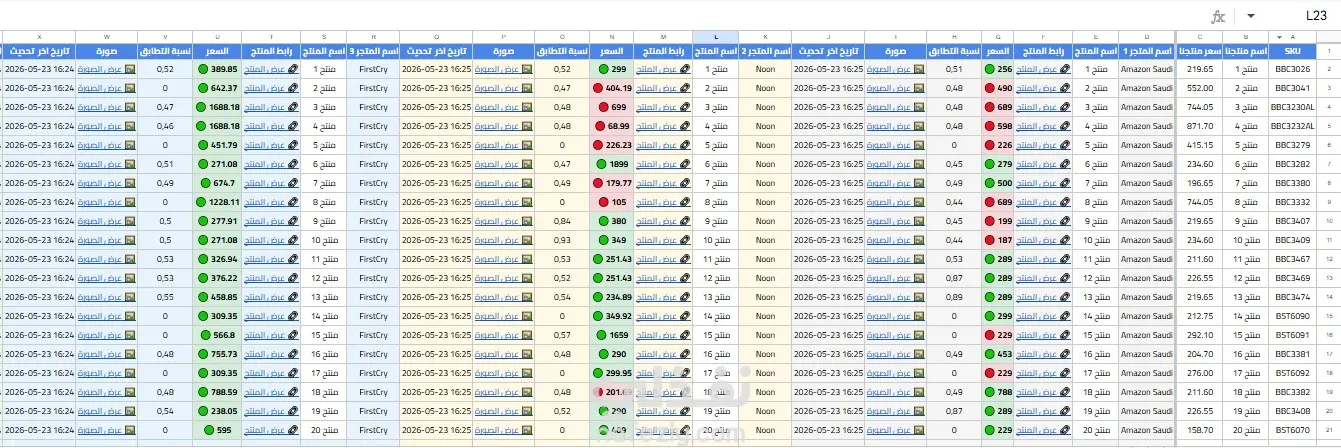The image size is (1341, 448).
Task: Select the our-price cell 292.10
Action: pos(1201,335)
